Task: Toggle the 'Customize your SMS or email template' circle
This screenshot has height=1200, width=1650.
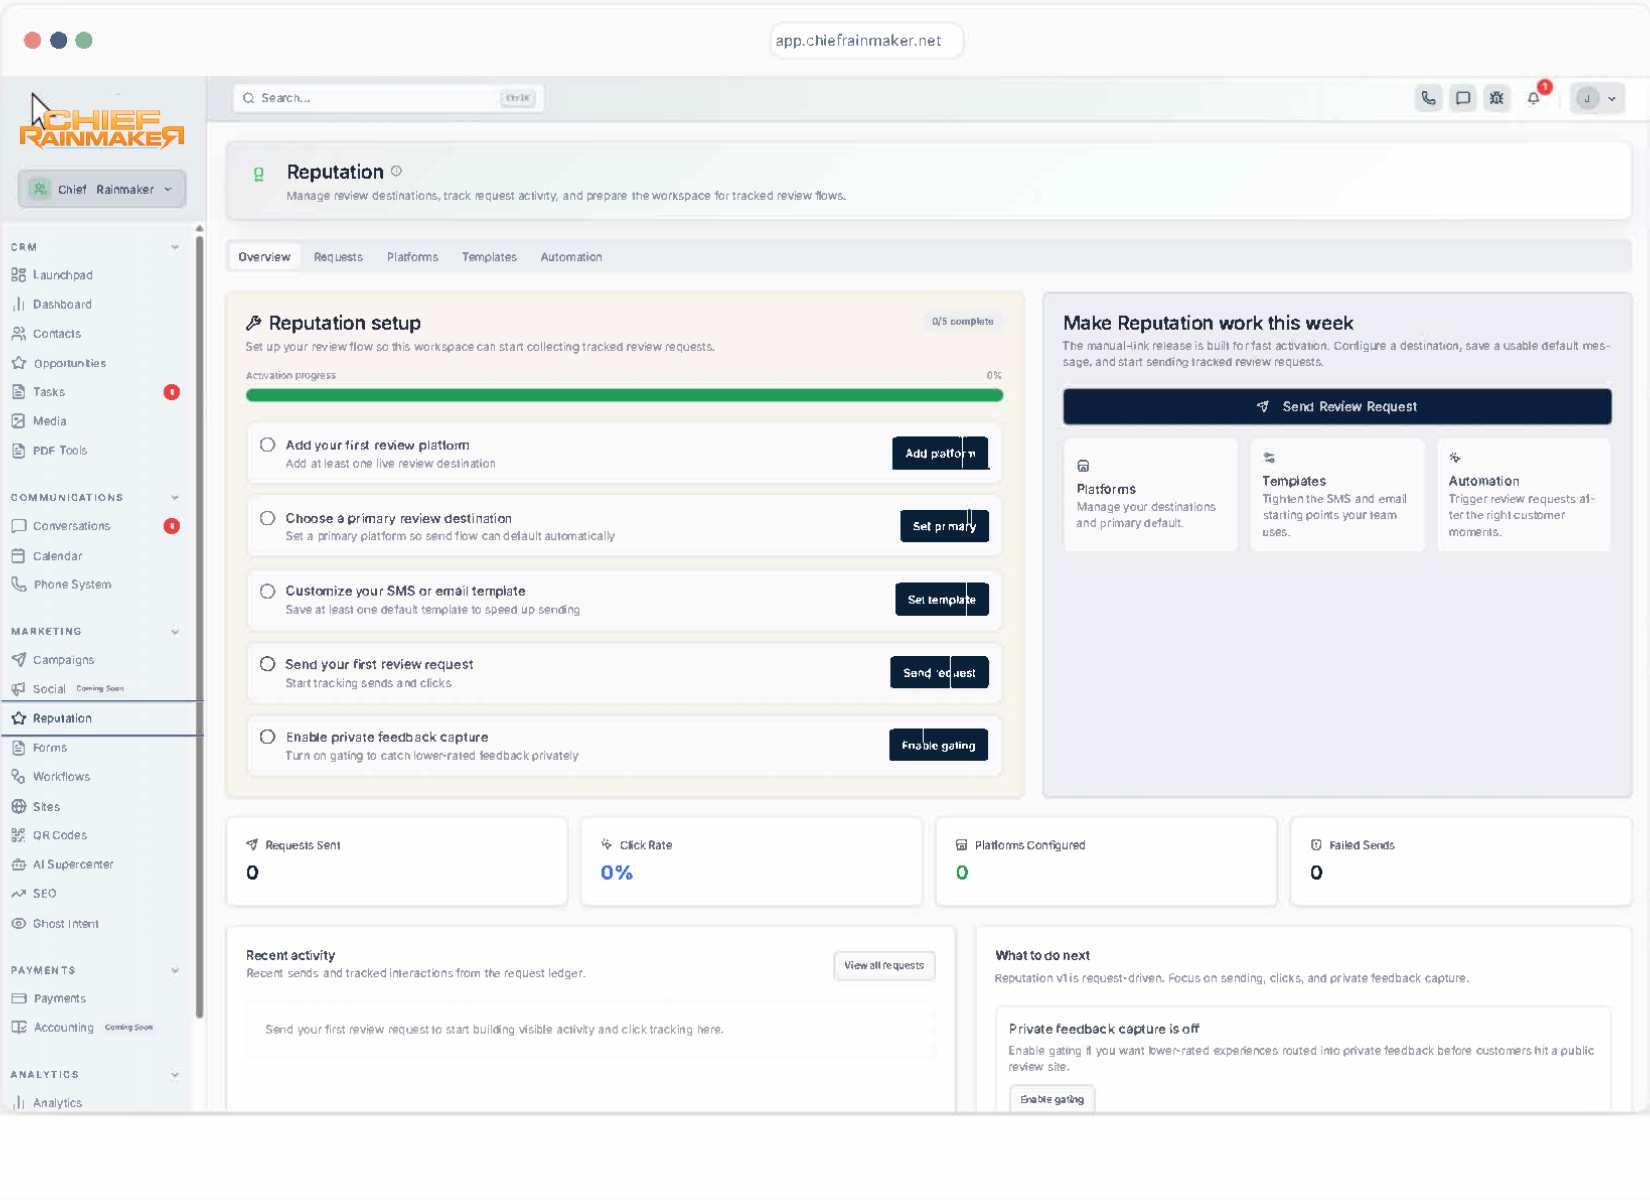Action: coord(267,591)
